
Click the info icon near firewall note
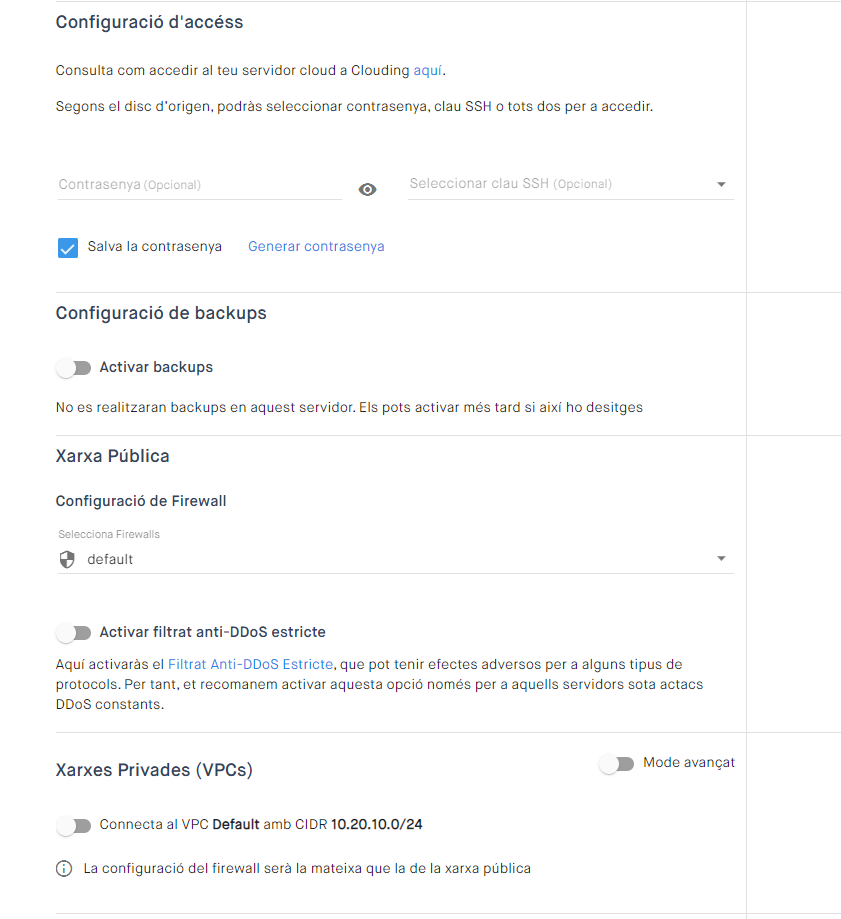(x=64, y=869)
